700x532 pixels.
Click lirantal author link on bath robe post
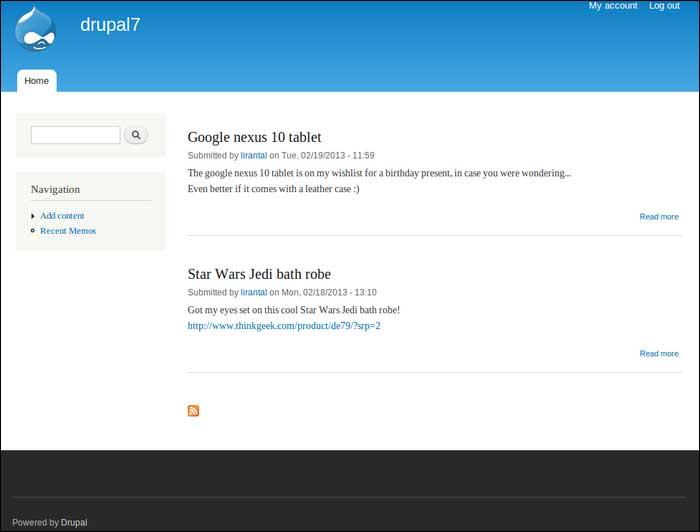tap(253, 293)
